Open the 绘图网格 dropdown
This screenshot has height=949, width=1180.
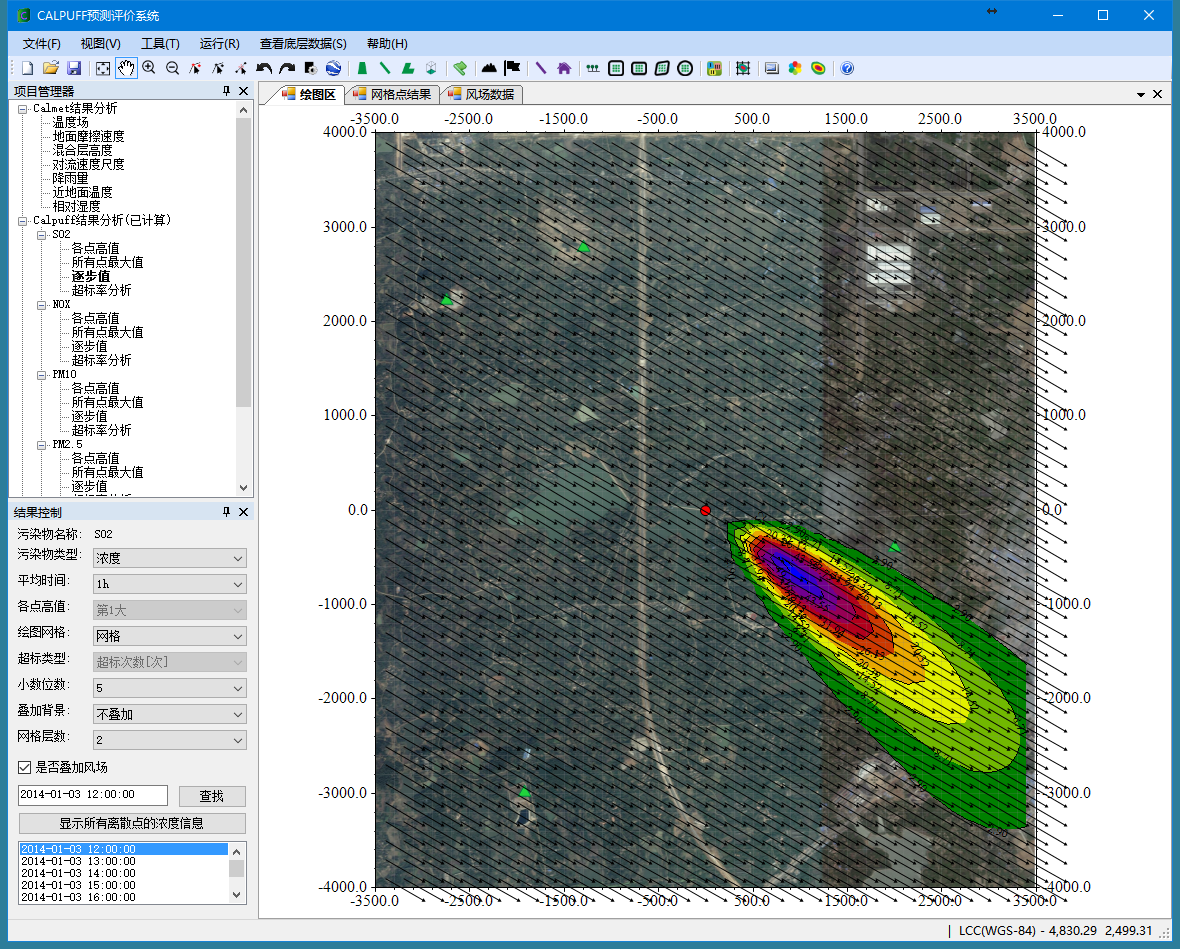tap(169, 636)
